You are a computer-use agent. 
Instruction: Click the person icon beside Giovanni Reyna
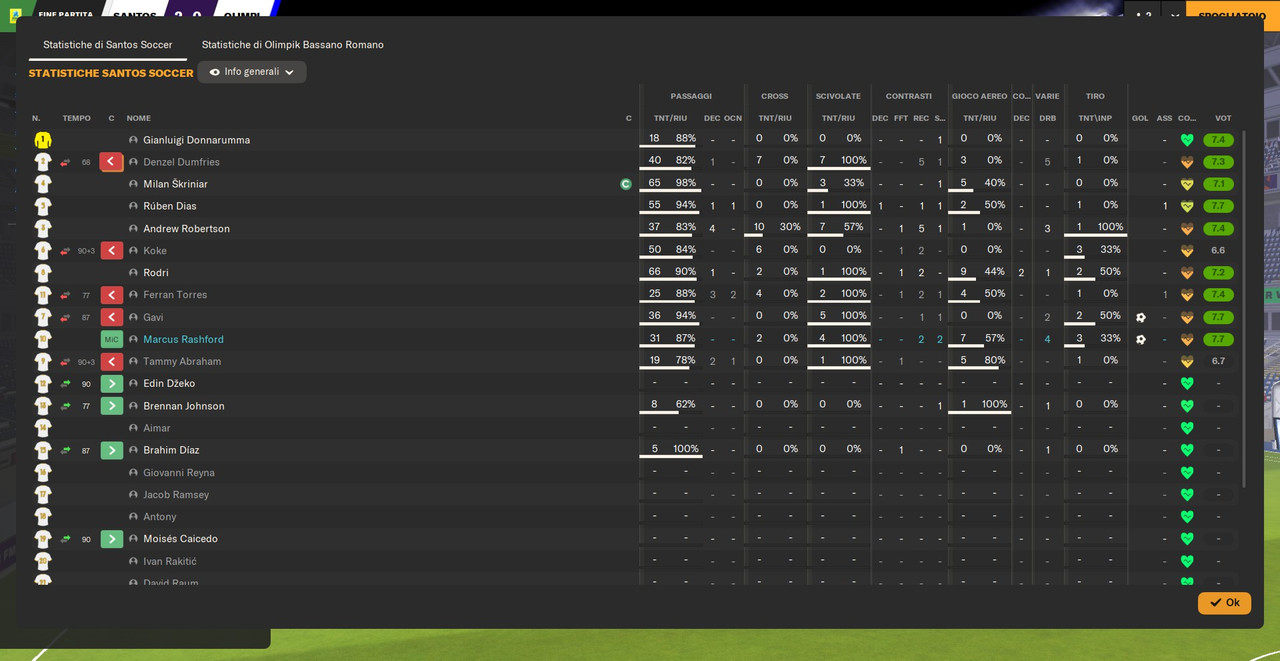tap(133, 473)
